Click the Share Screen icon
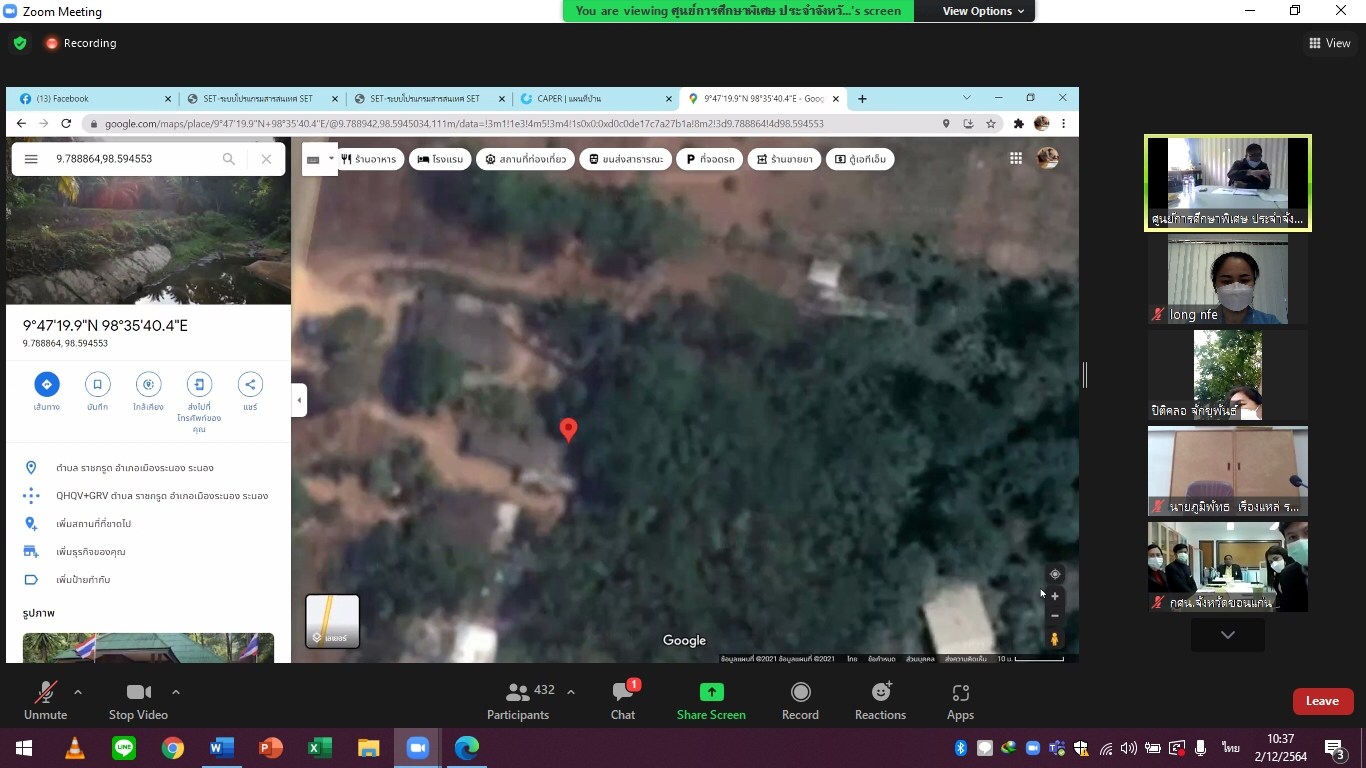The width and height of the screenshot is (1366, 768). pyautogui.click(x=711, y=692)
